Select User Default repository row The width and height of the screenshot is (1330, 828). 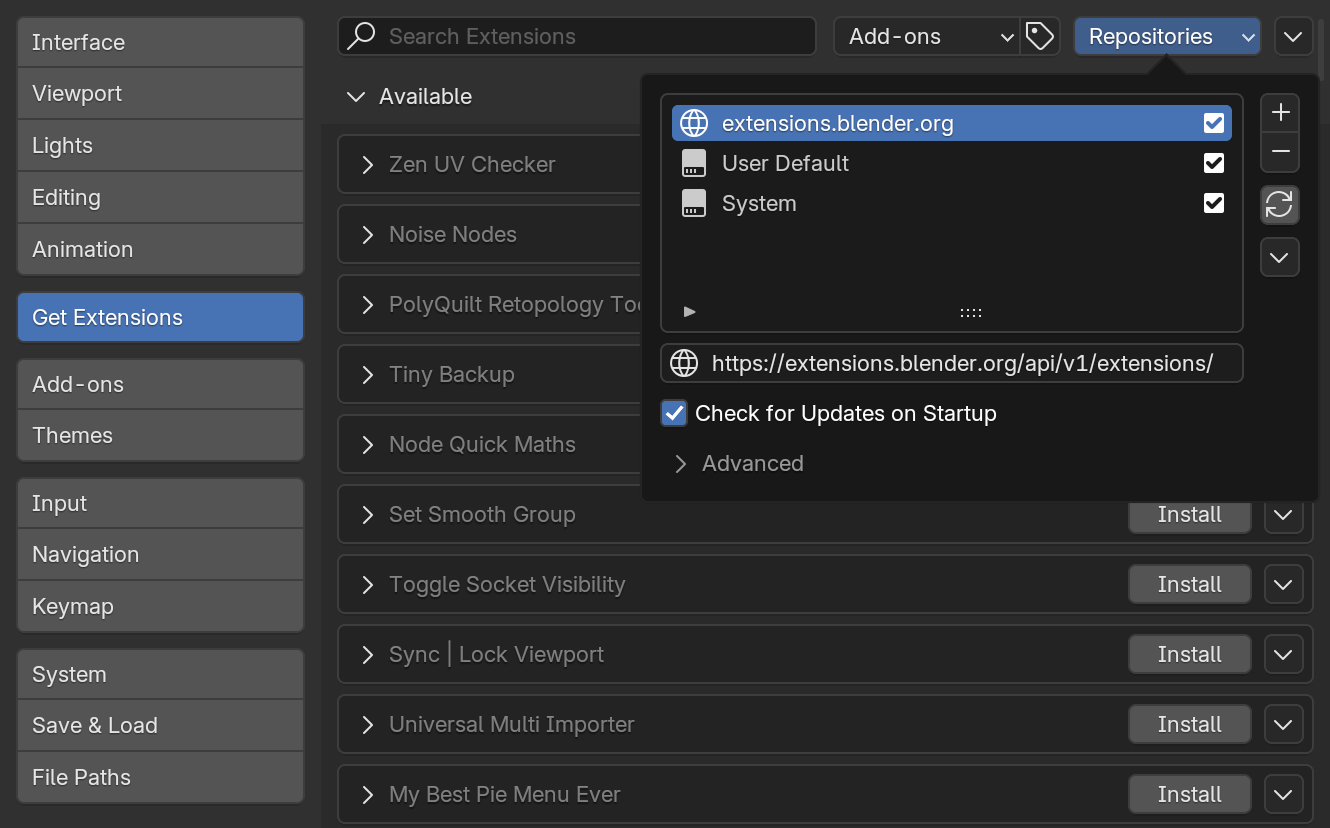(952, 163)
